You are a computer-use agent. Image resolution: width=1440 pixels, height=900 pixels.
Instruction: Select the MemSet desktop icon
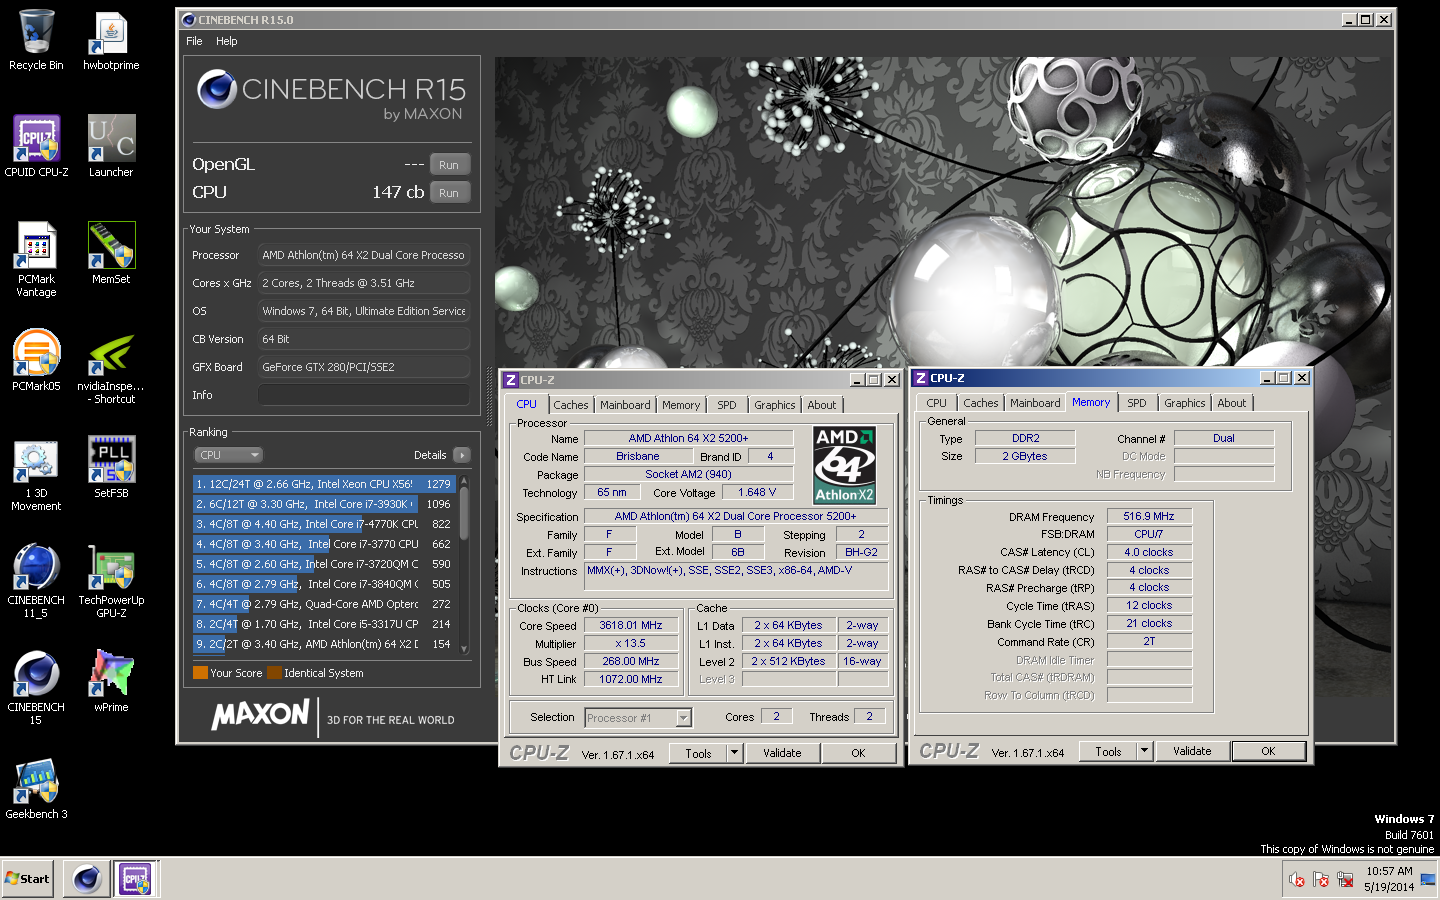pos(111,253)
